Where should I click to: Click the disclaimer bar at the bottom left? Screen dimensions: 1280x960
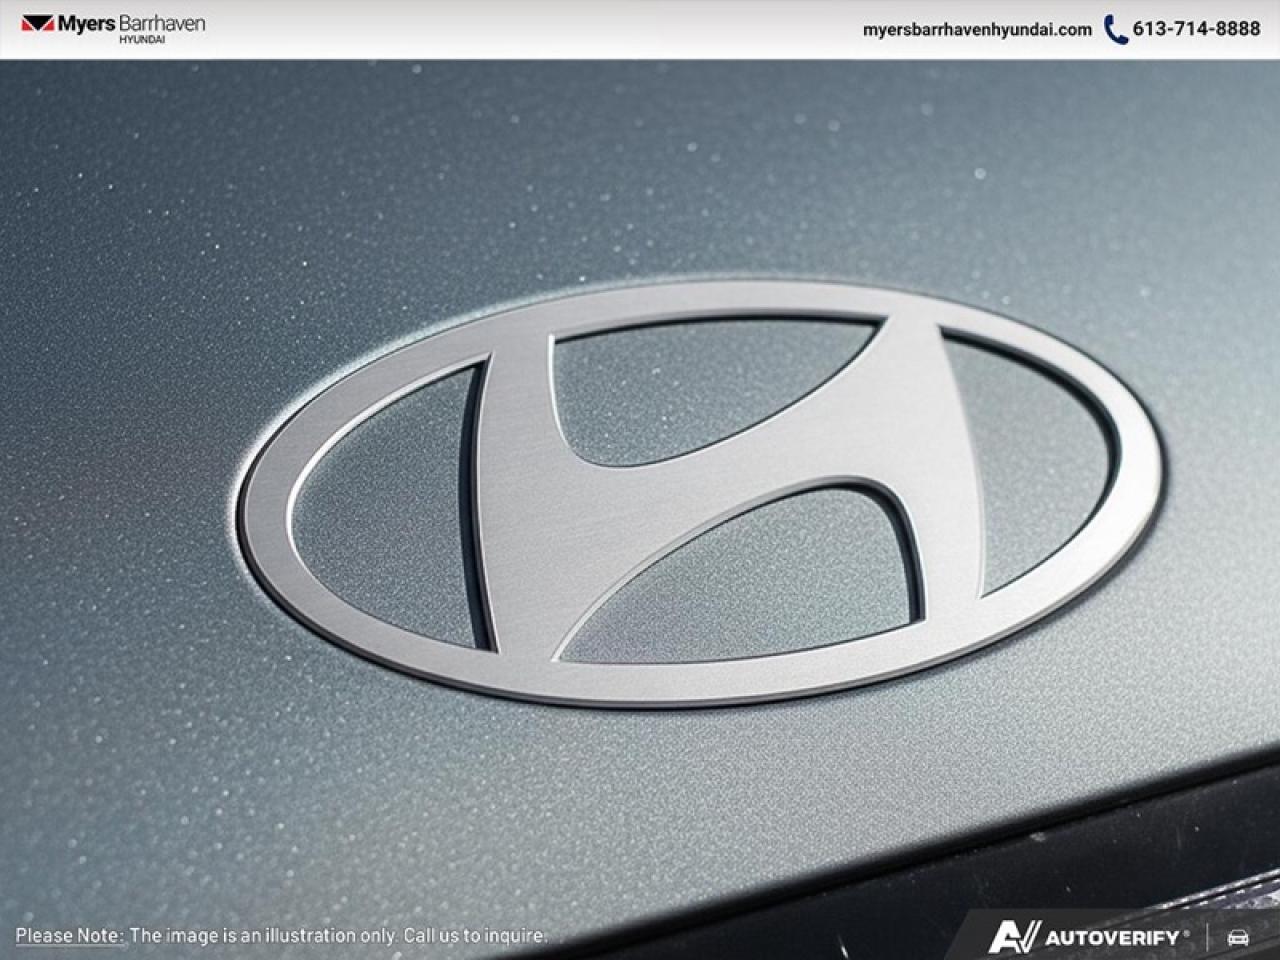click(280, 938)
